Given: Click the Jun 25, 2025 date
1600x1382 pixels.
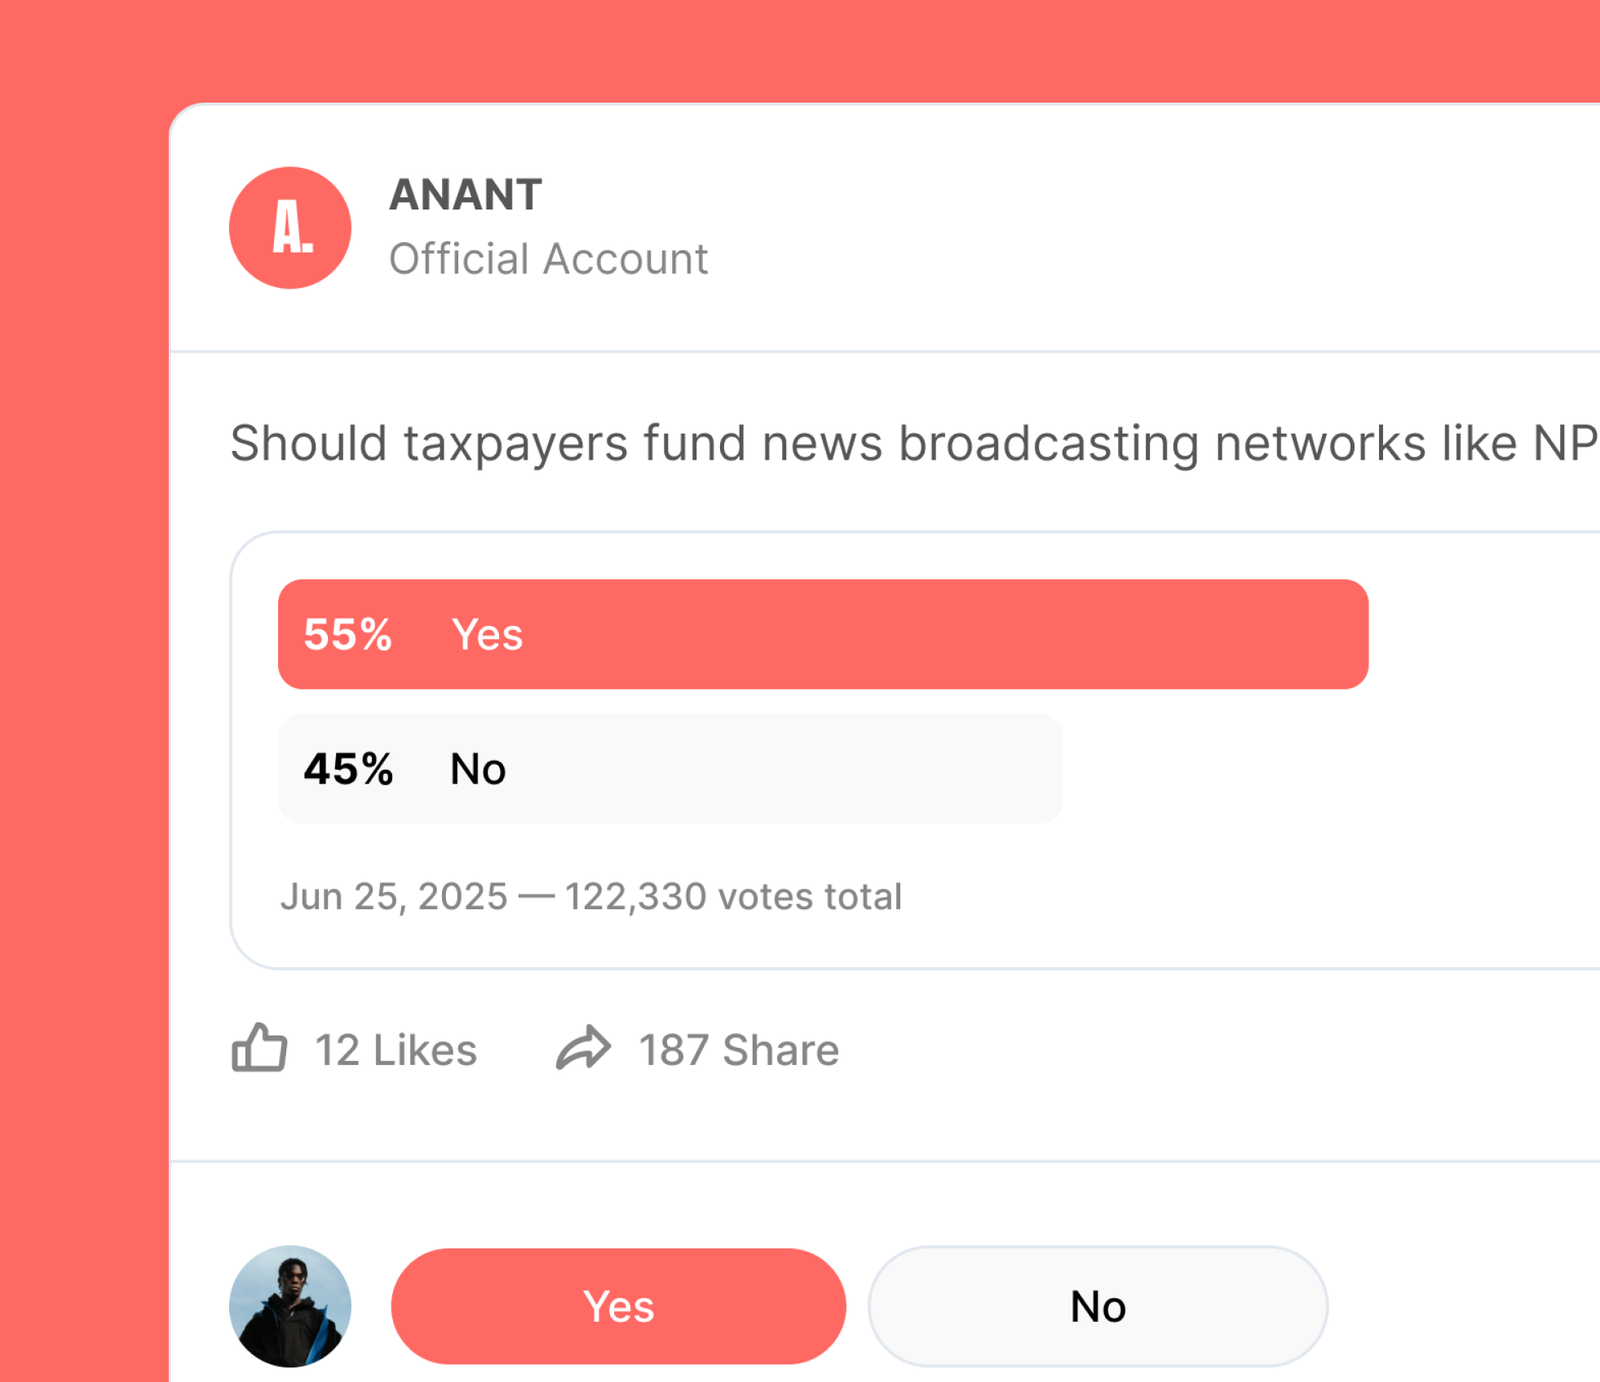Looking at the screenshot, I should click(x=394, y=896).
